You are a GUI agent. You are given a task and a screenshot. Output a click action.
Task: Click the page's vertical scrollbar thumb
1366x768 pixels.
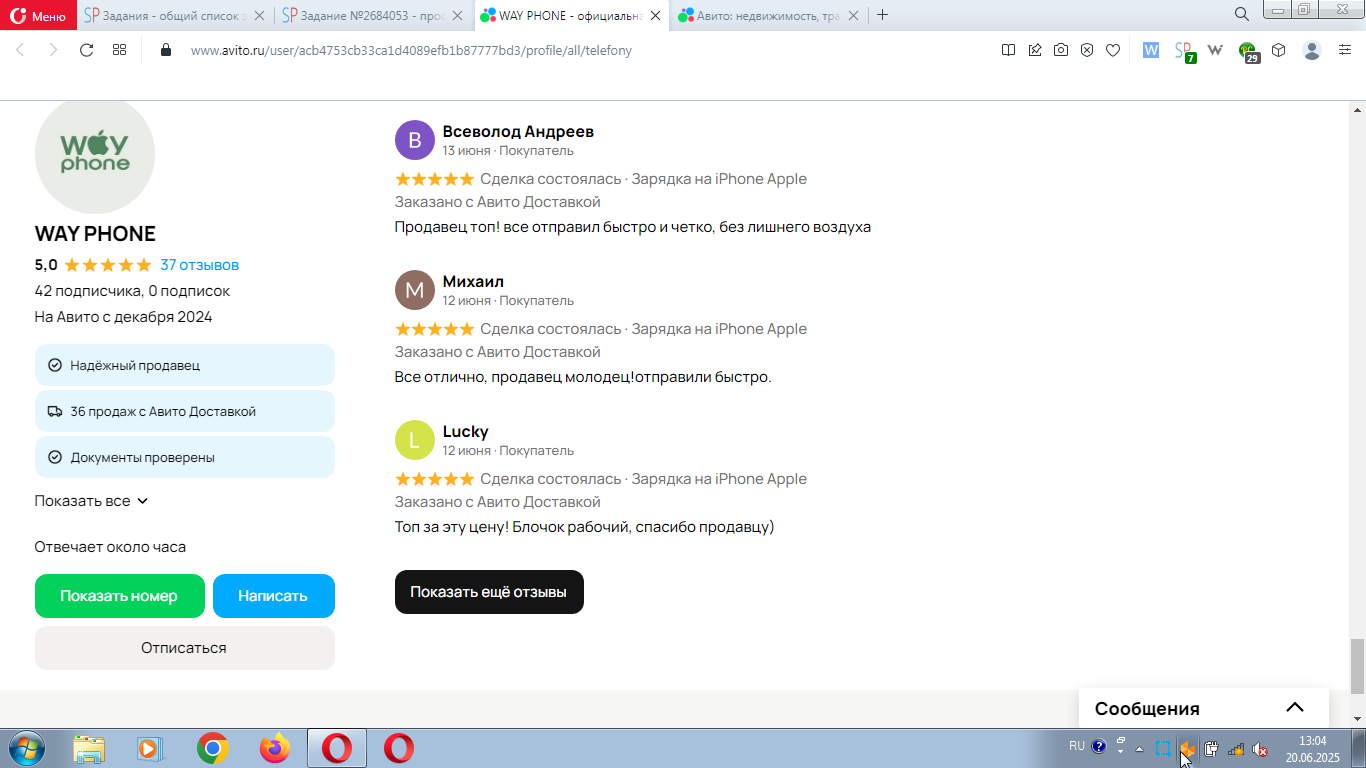[1357, 667]
